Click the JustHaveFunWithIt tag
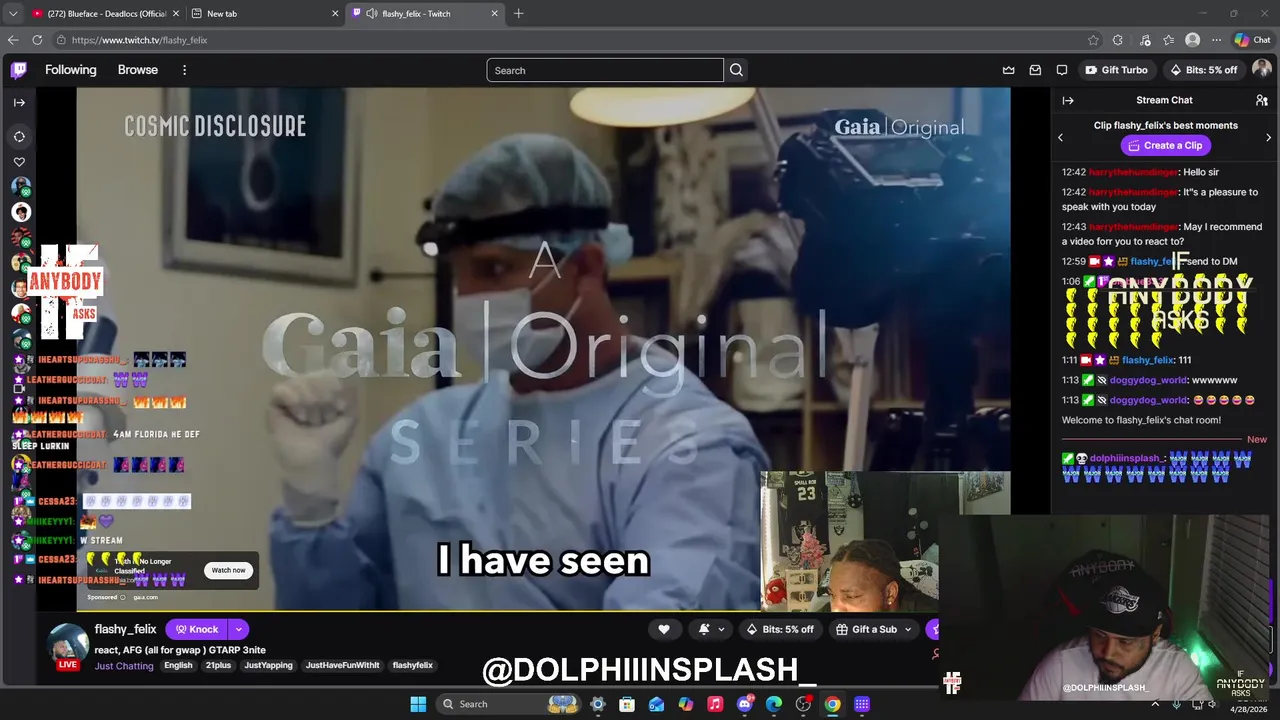1280x720 pixels. click(x=342, y=665)
